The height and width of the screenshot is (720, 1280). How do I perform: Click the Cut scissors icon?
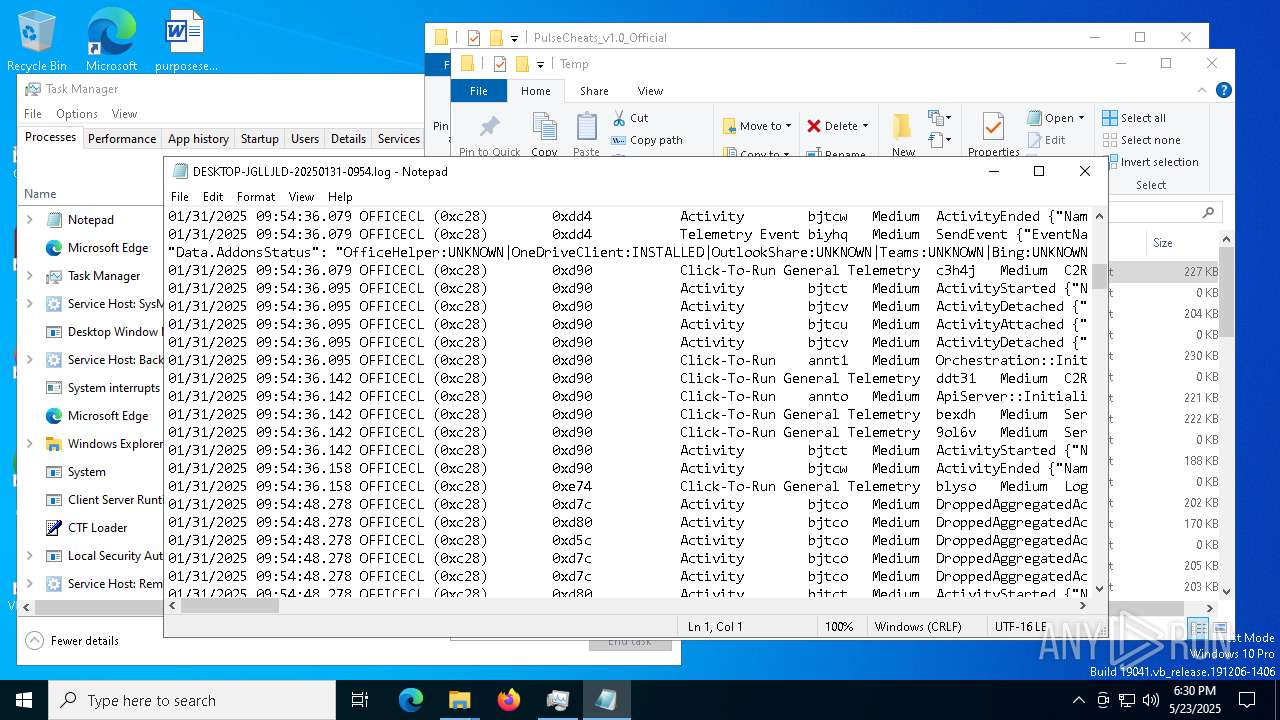619,118
